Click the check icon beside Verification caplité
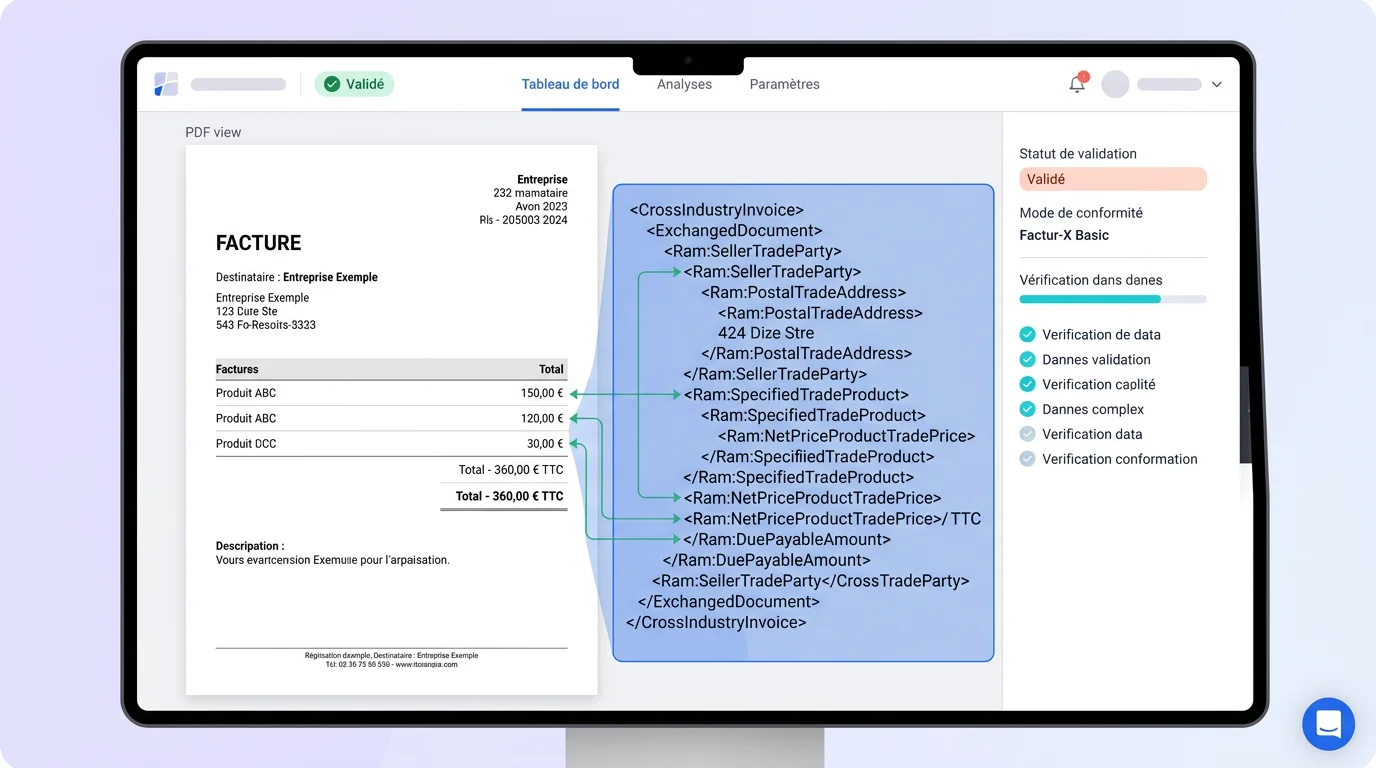Viewport: 1376px width, 768px height. point(1027,384)
